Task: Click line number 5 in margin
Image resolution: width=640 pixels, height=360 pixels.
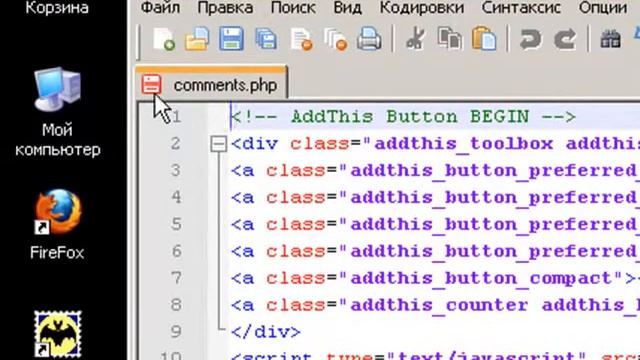Action: 176,224
